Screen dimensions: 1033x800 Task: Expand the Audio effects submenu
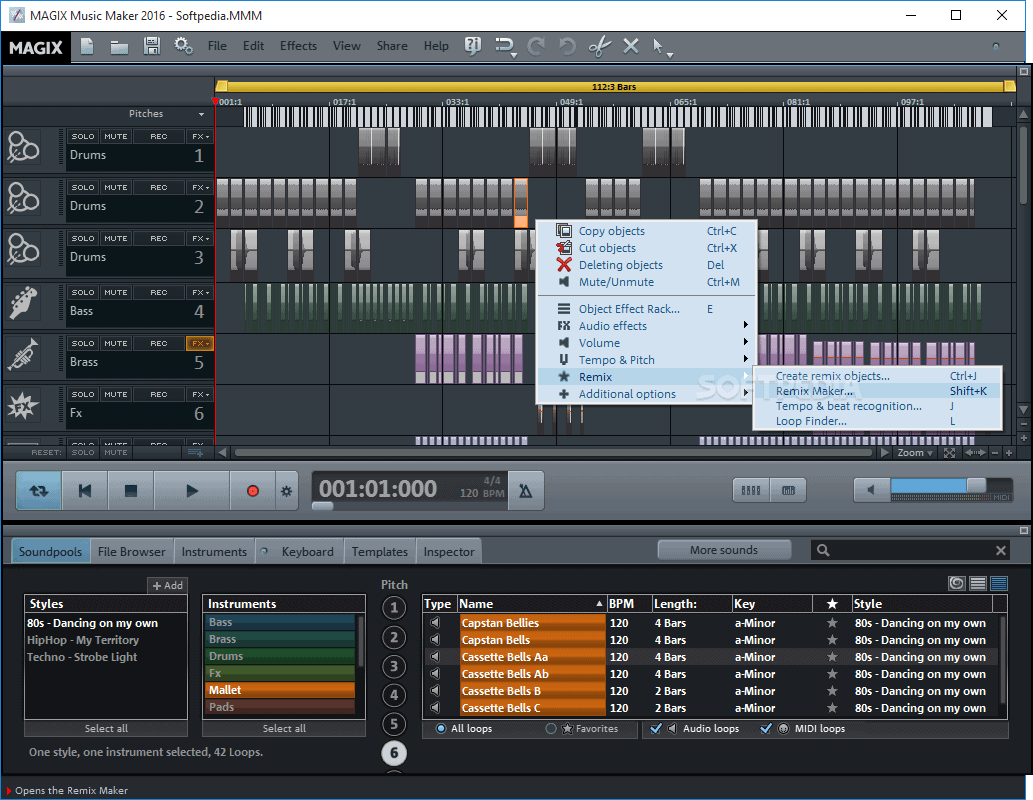613,325
